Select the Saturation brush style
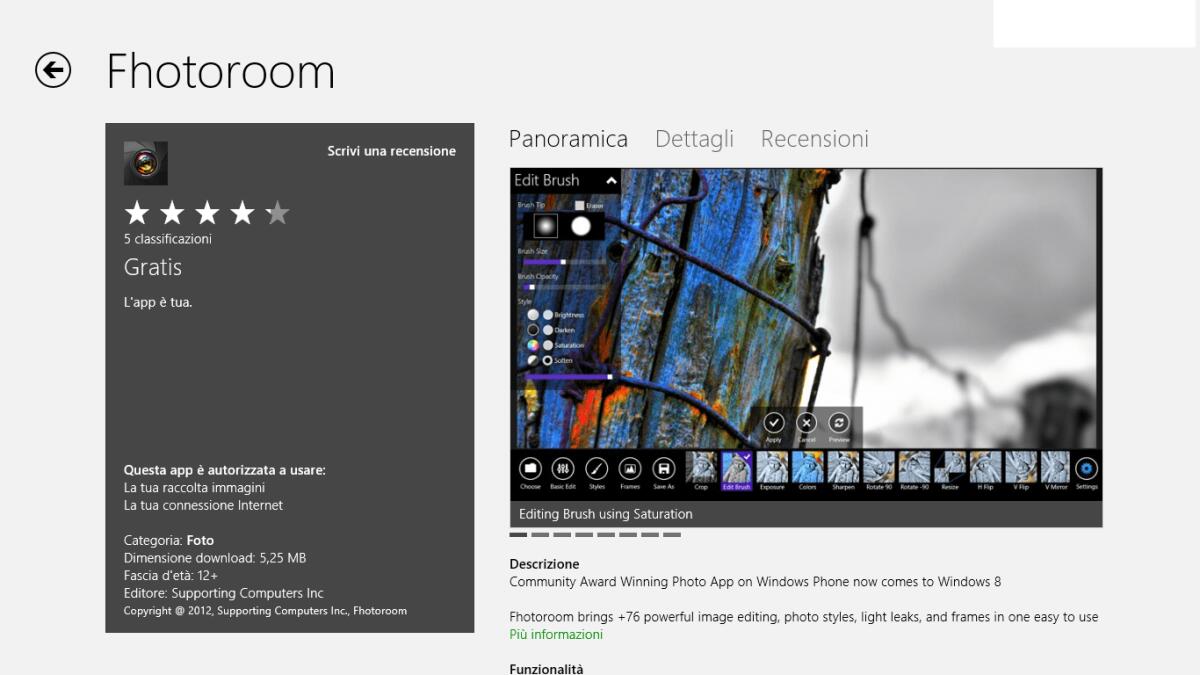 click(548, 344)
